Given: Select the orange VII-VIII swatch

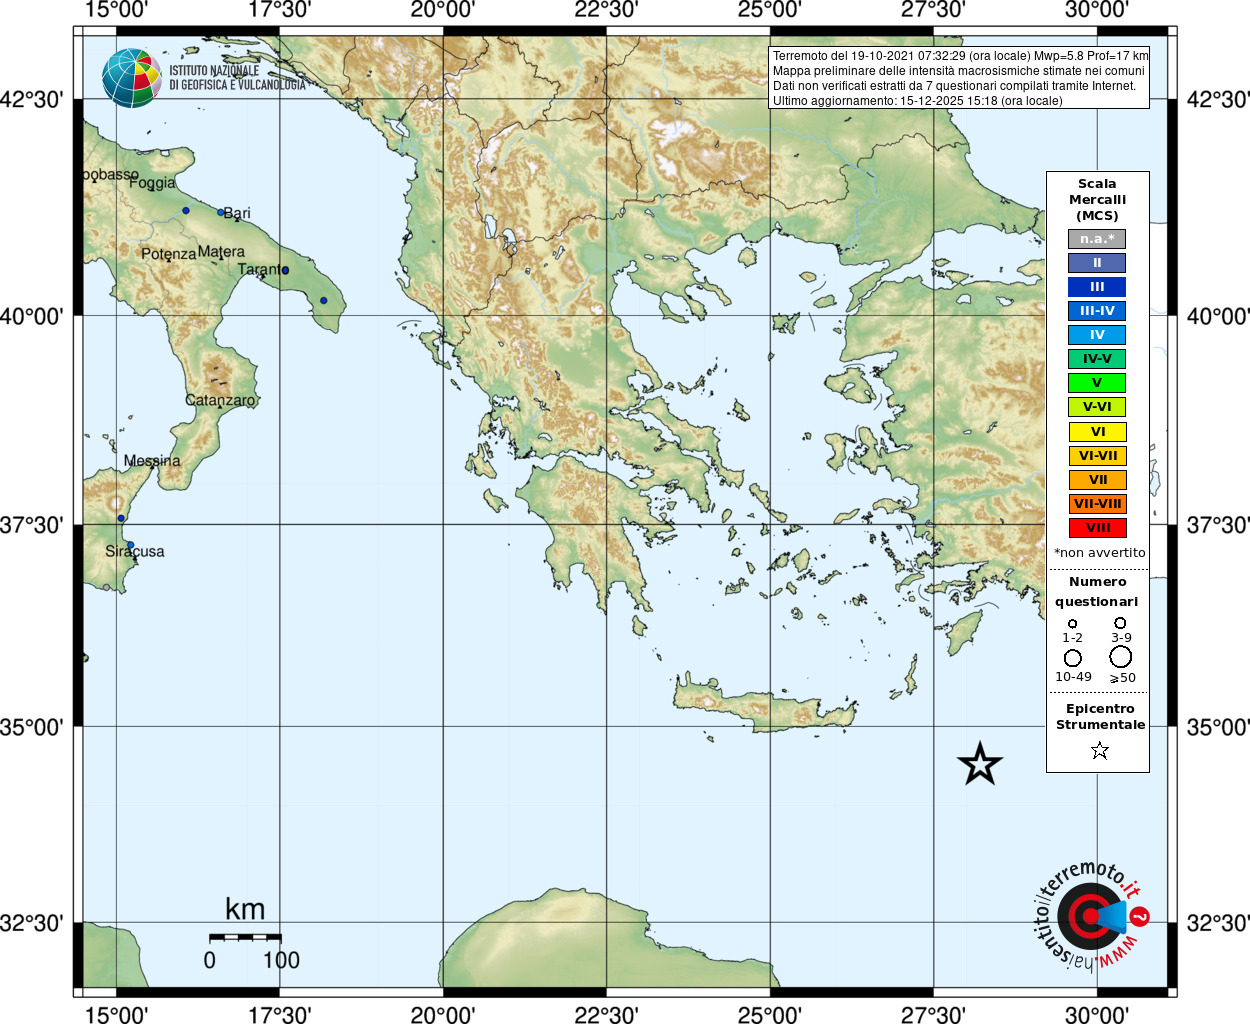Looking at the screenshot, I should (x=1097, y=504).
